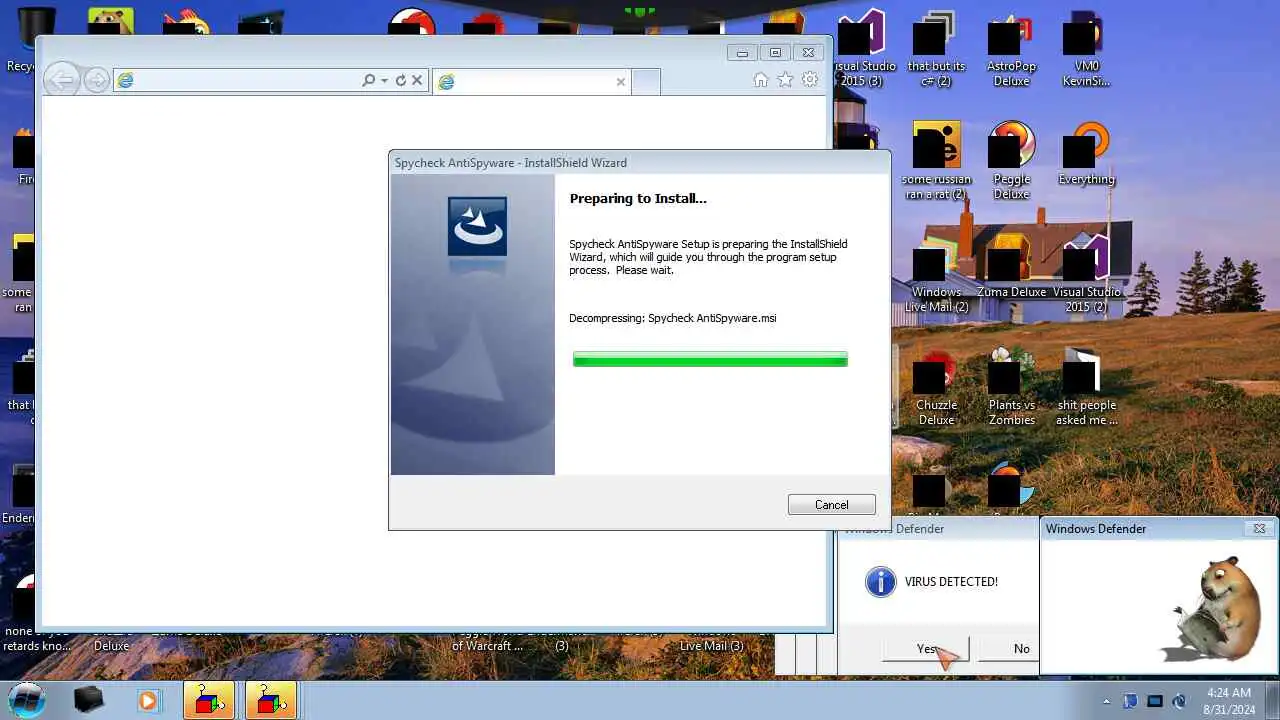Switch to the second colored-cubes taskbar app
The width and height of the screenshot is (1280, 720).
[271, 700]
